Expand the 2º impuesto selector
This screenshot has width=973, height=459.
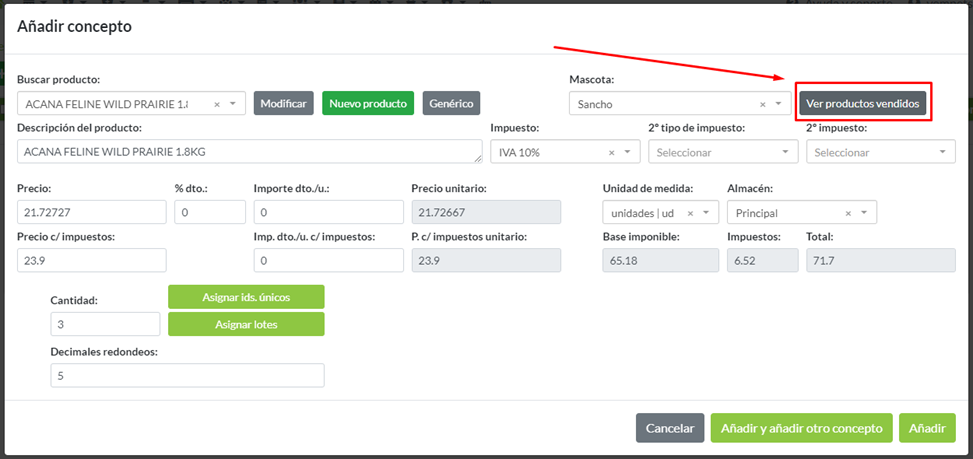941,153
